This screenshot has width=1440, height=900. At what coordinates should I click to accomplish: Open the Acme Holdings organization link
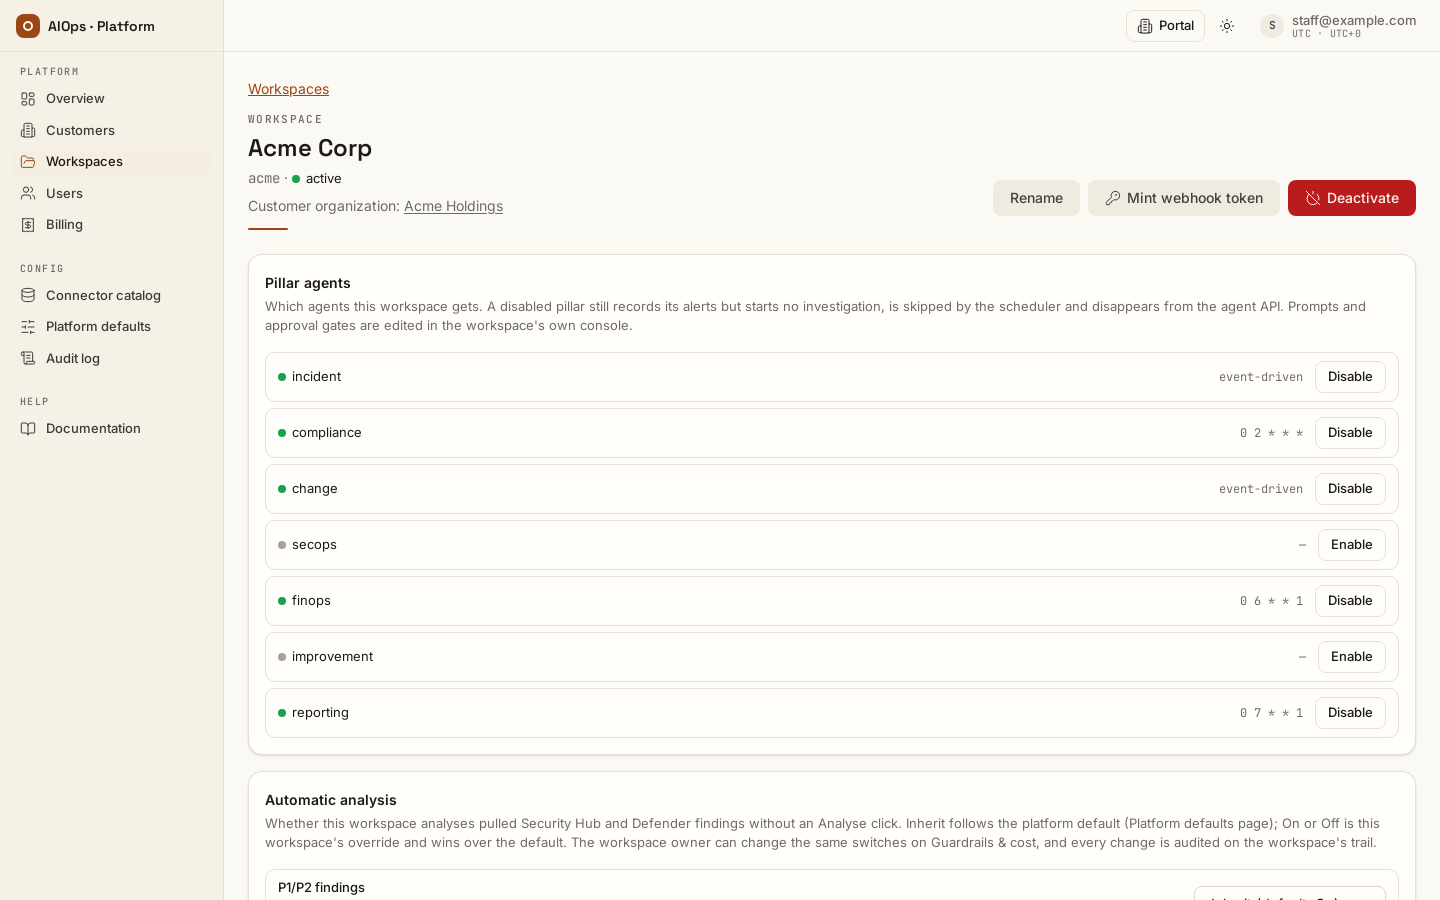pos(453,206)
